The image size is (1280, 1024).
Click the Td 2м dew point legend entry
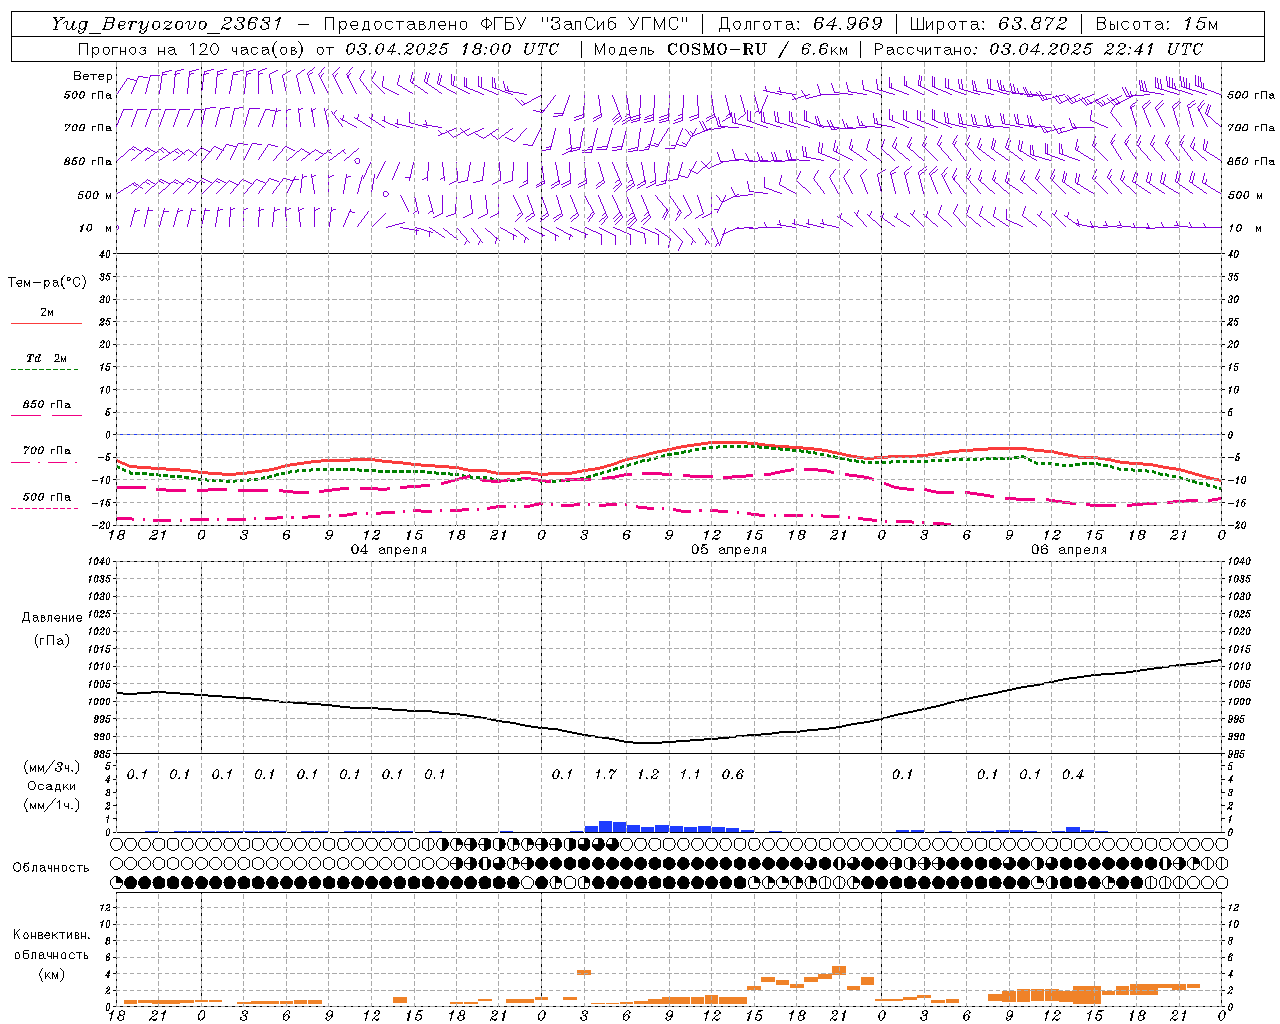[x=46, y=359]
